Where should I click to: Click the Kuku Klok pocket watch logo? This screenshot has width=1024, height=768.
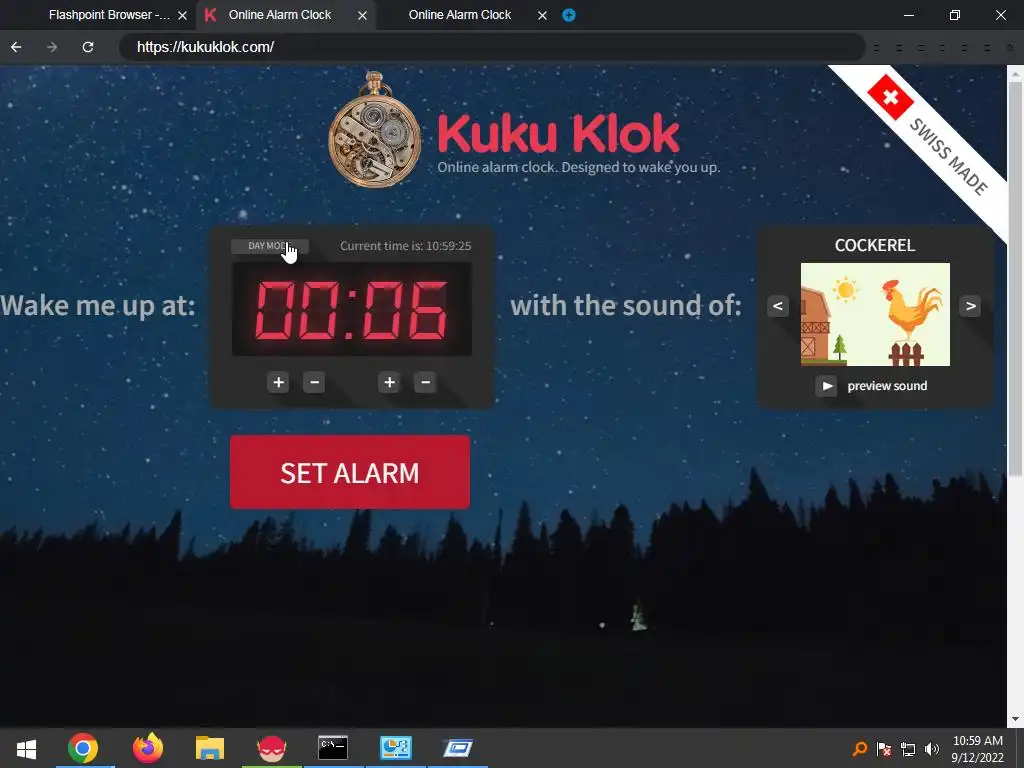374,131
